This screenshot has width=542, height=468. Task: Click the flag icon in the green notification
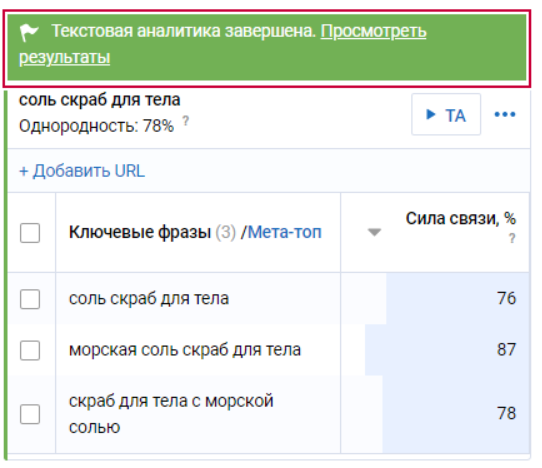29,32
